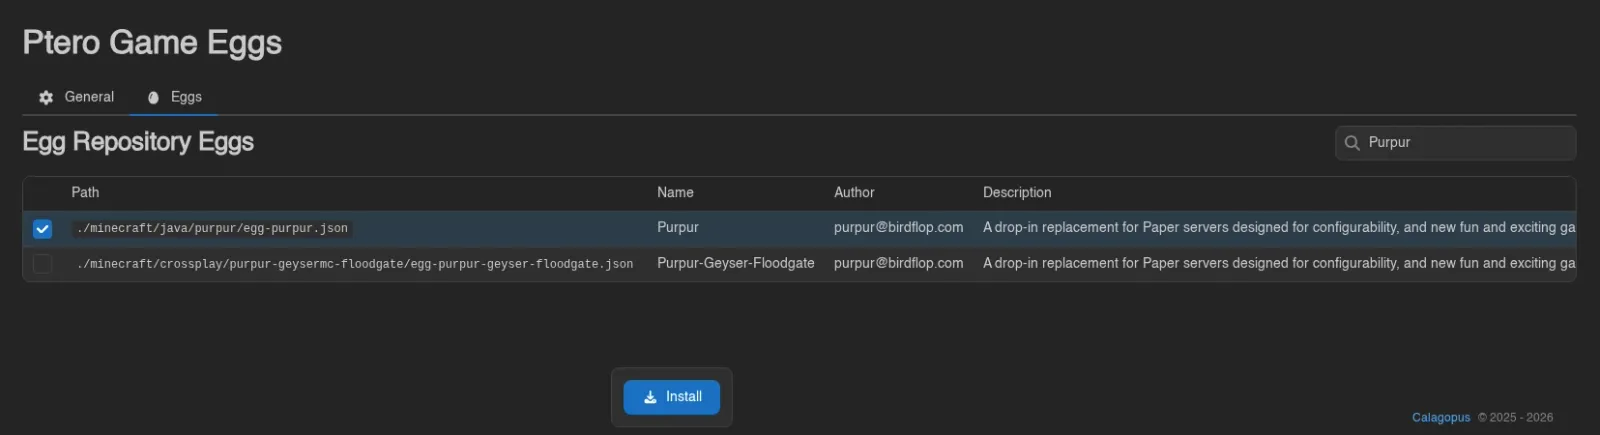1600x435 pixels.
Task: Open the Eggs tab
Action: pyautogui.click(x=174, y=97)
